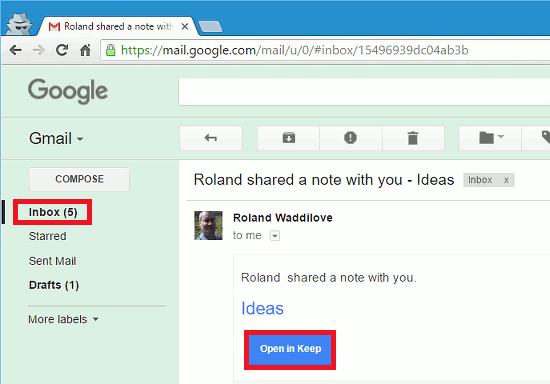
Task: Go to the browser home icon
Action: (85, 50)
